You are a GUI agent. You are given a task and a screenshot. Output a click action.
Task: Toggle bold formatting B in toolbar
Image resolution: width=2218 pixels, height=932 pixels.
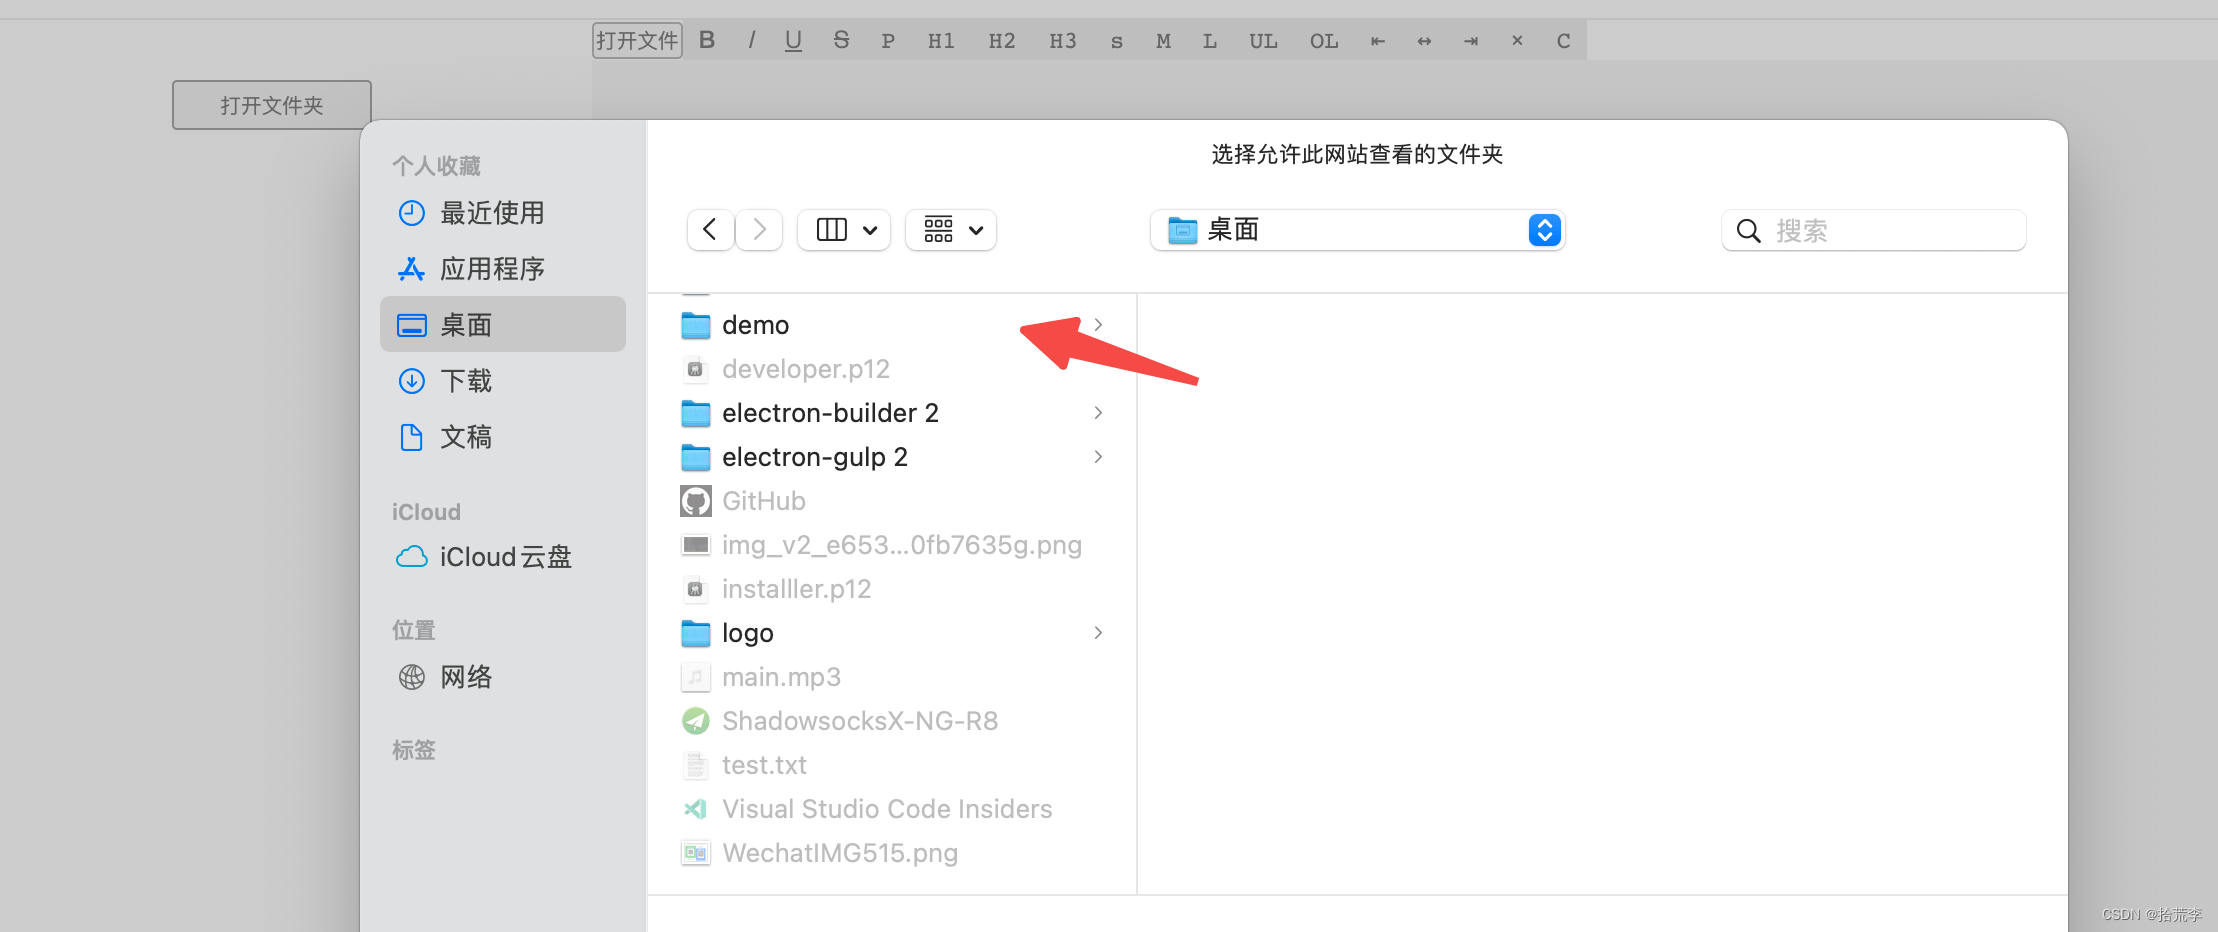(x=707, y=41)
